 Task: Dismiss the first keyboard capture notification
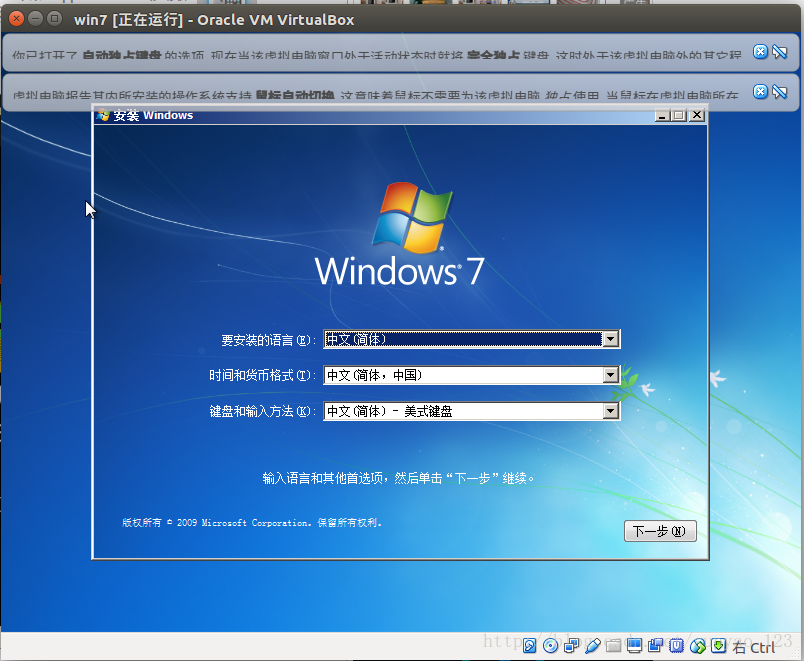(x=760, y=51)
